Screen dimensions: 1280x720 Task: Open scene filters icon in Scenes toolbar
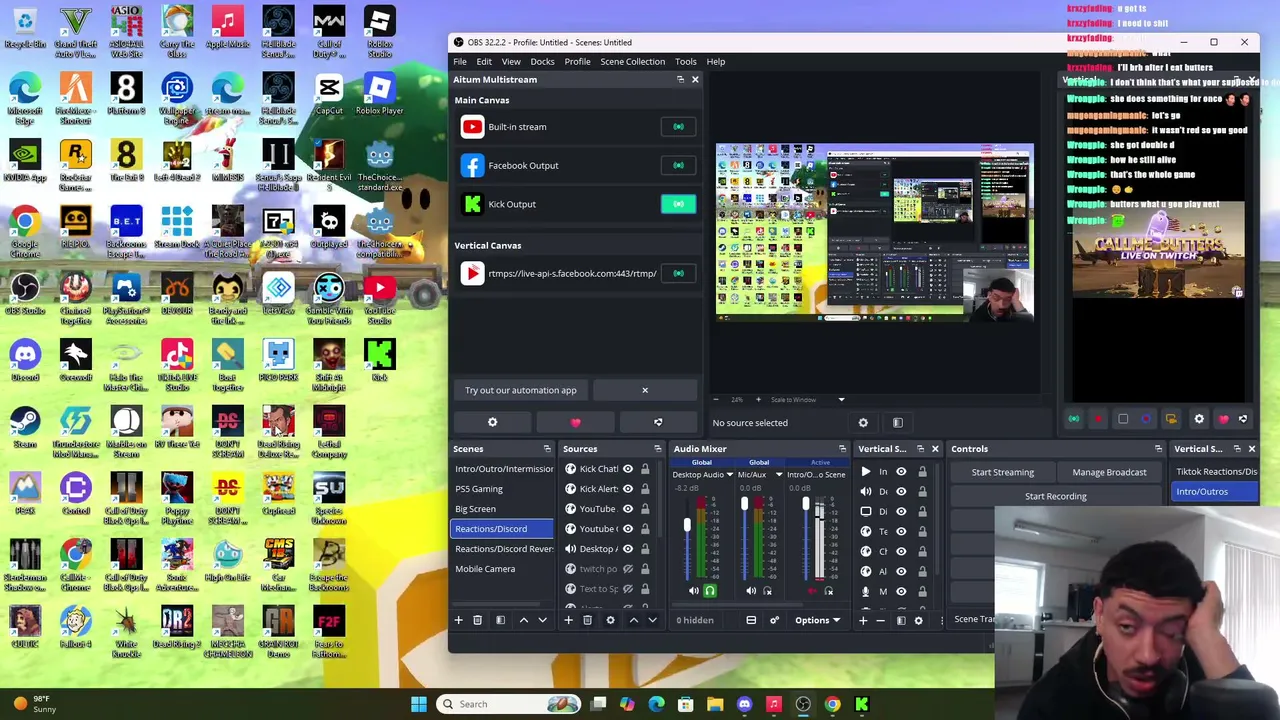(x=500, y=620)
